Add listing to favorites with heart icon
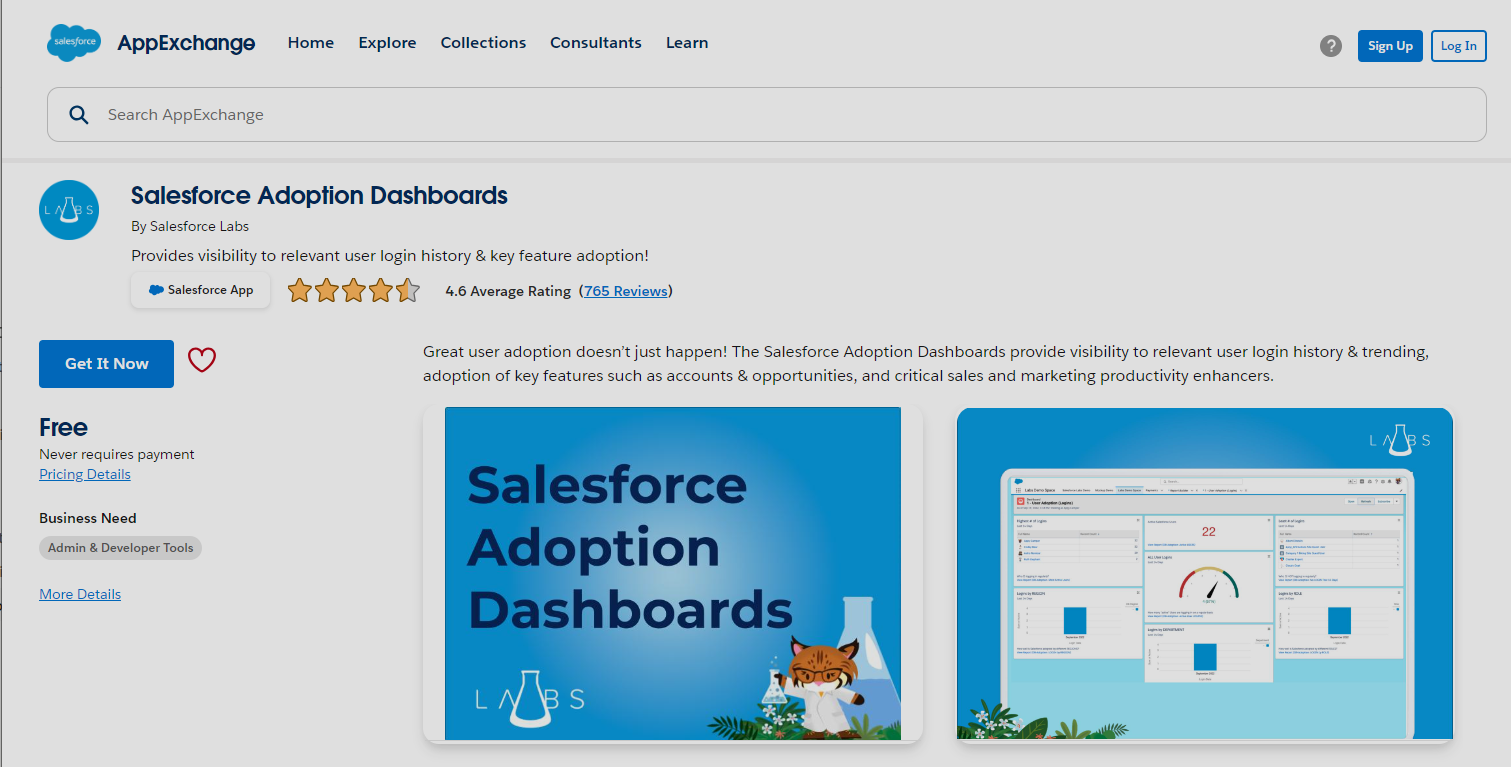The height and width of the screenshot is (767, 1511). click(202, 360)
